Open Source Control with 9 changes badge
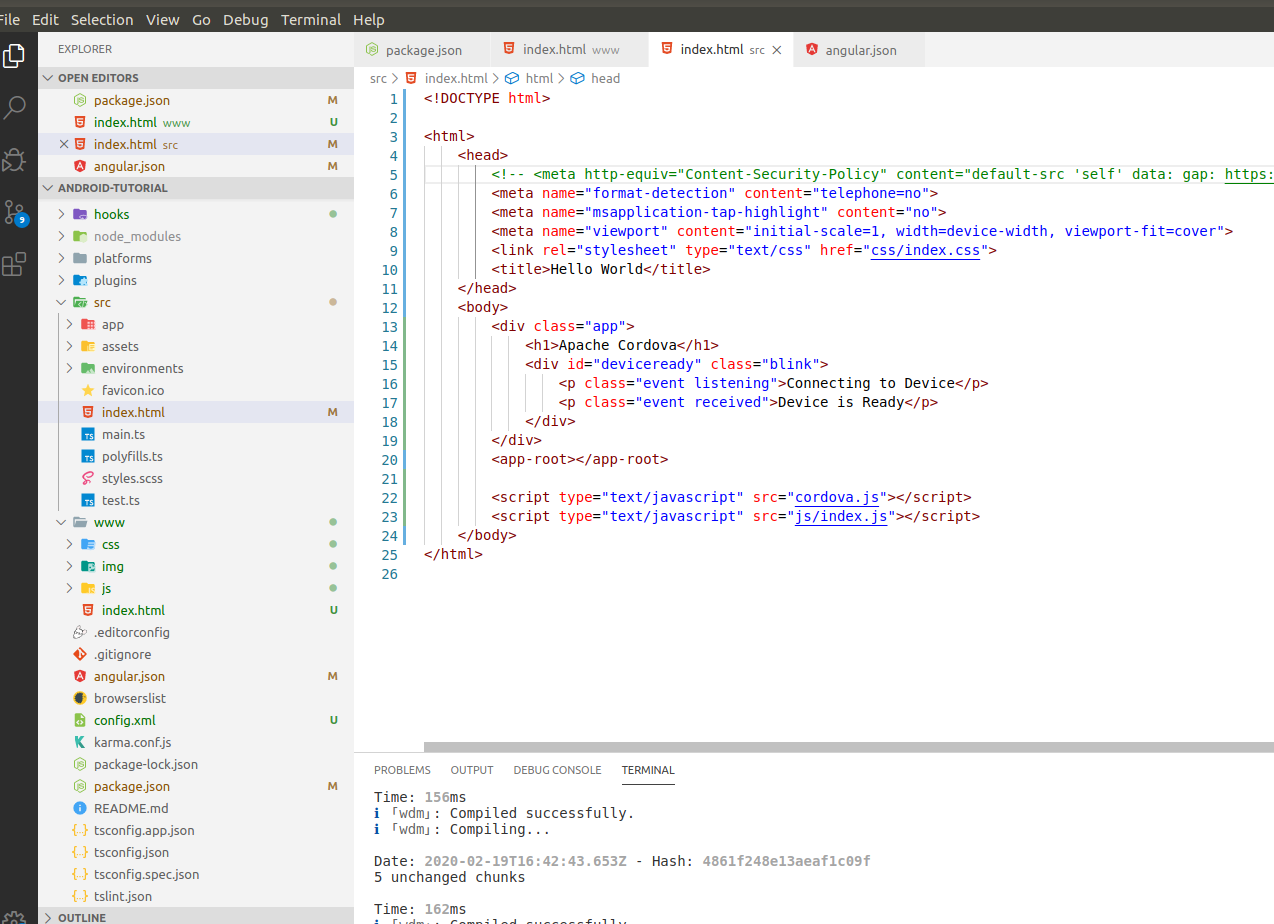The width and height of the screenshot is (1274, 924). (x=15, y=212)
